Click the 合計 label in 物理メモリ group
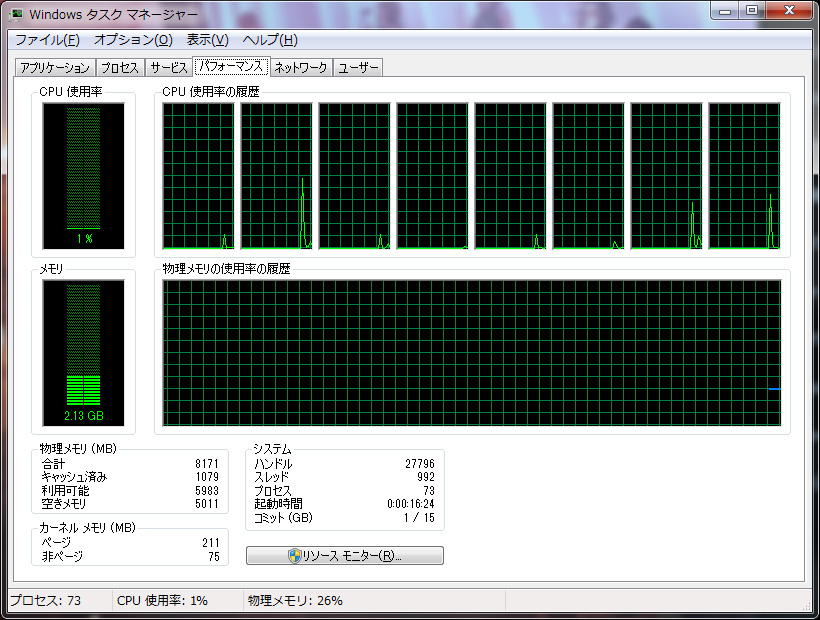 (x=53, y=464)
